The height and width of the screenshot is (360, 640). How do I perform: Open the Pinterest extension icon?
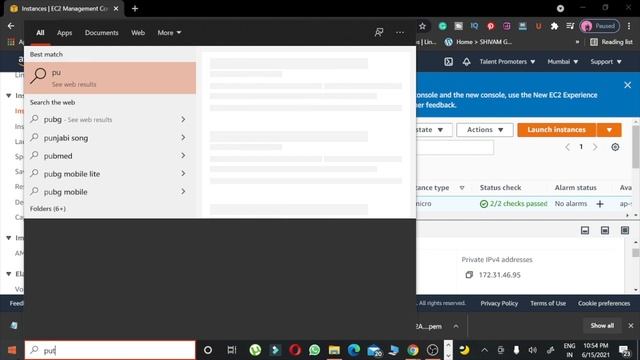pos(491,26)
